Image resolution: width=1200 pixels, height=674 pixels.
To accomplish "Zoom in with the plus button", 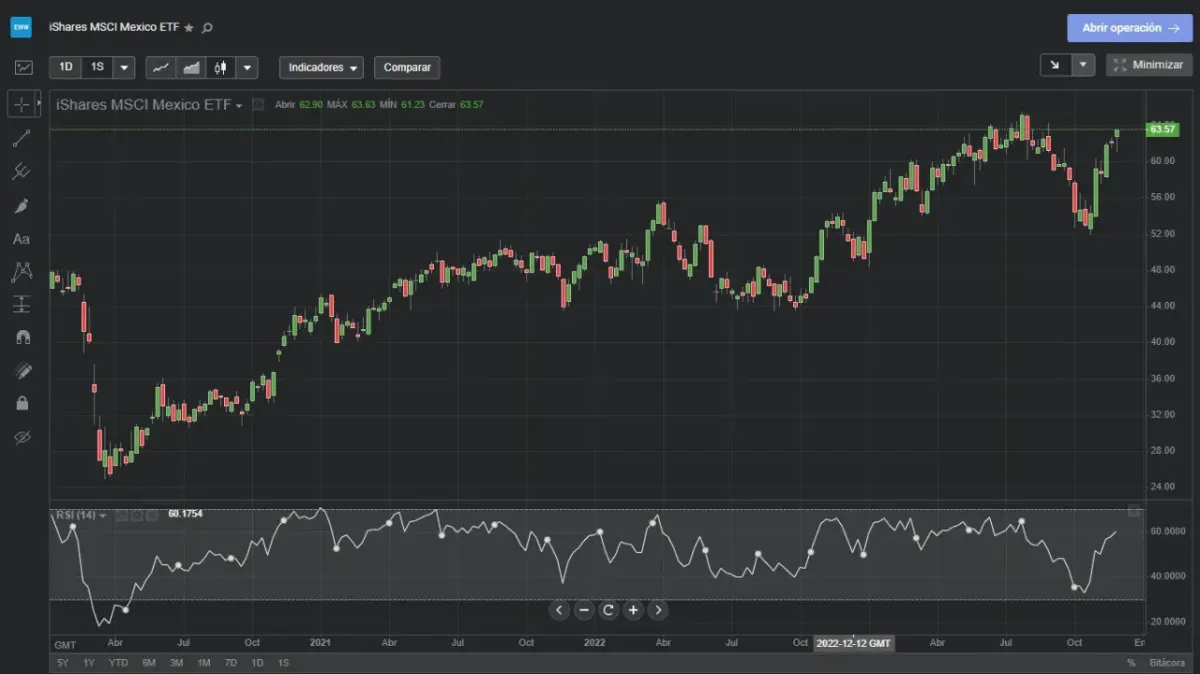I will pyautogui.click(x=633, y=610).
